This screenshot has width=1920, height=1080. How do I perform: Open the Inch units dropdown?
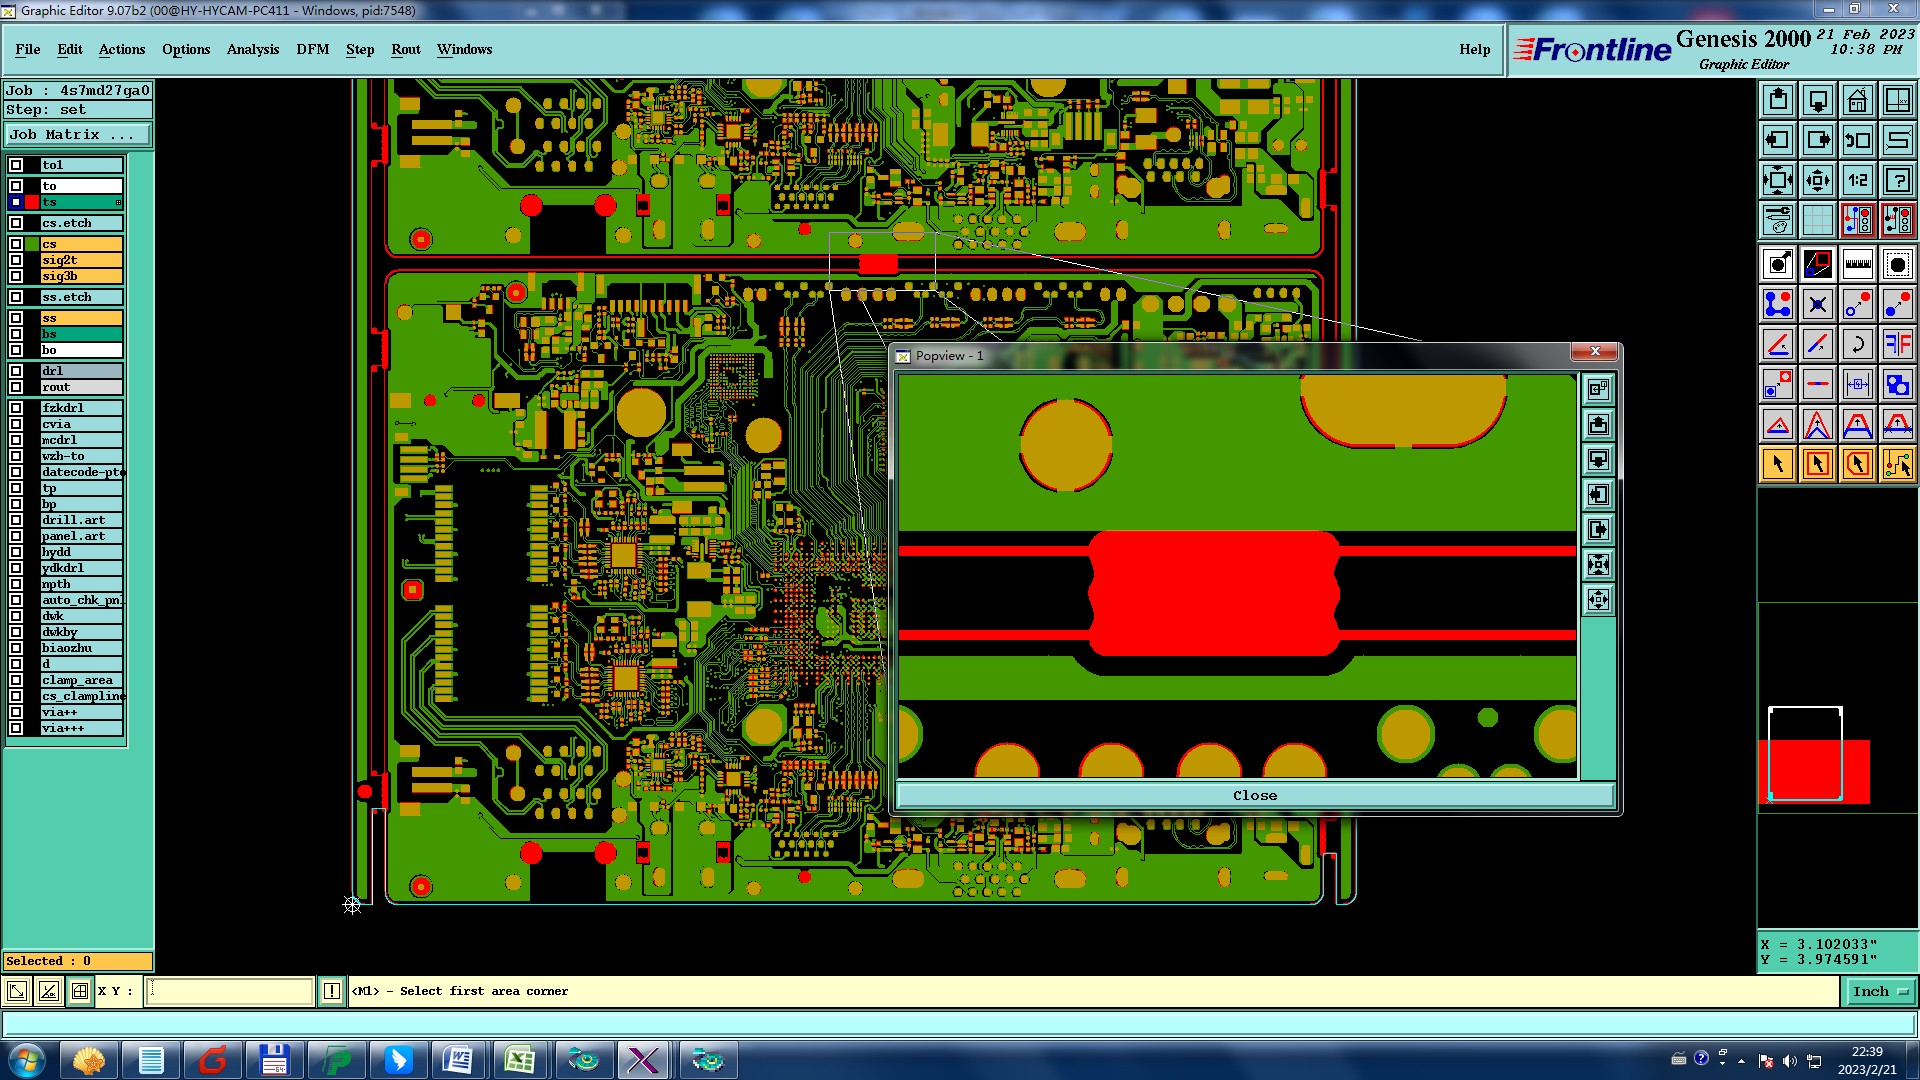tap(1880, 991)
